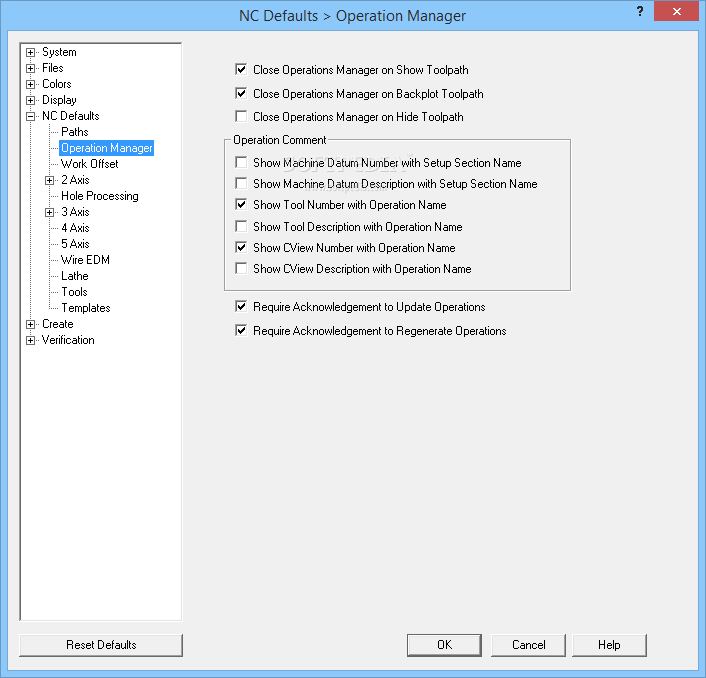Toggle Require Acknowledgement to Update Operations
Viewport: 706px width, 678px height.
coord(241,307)
